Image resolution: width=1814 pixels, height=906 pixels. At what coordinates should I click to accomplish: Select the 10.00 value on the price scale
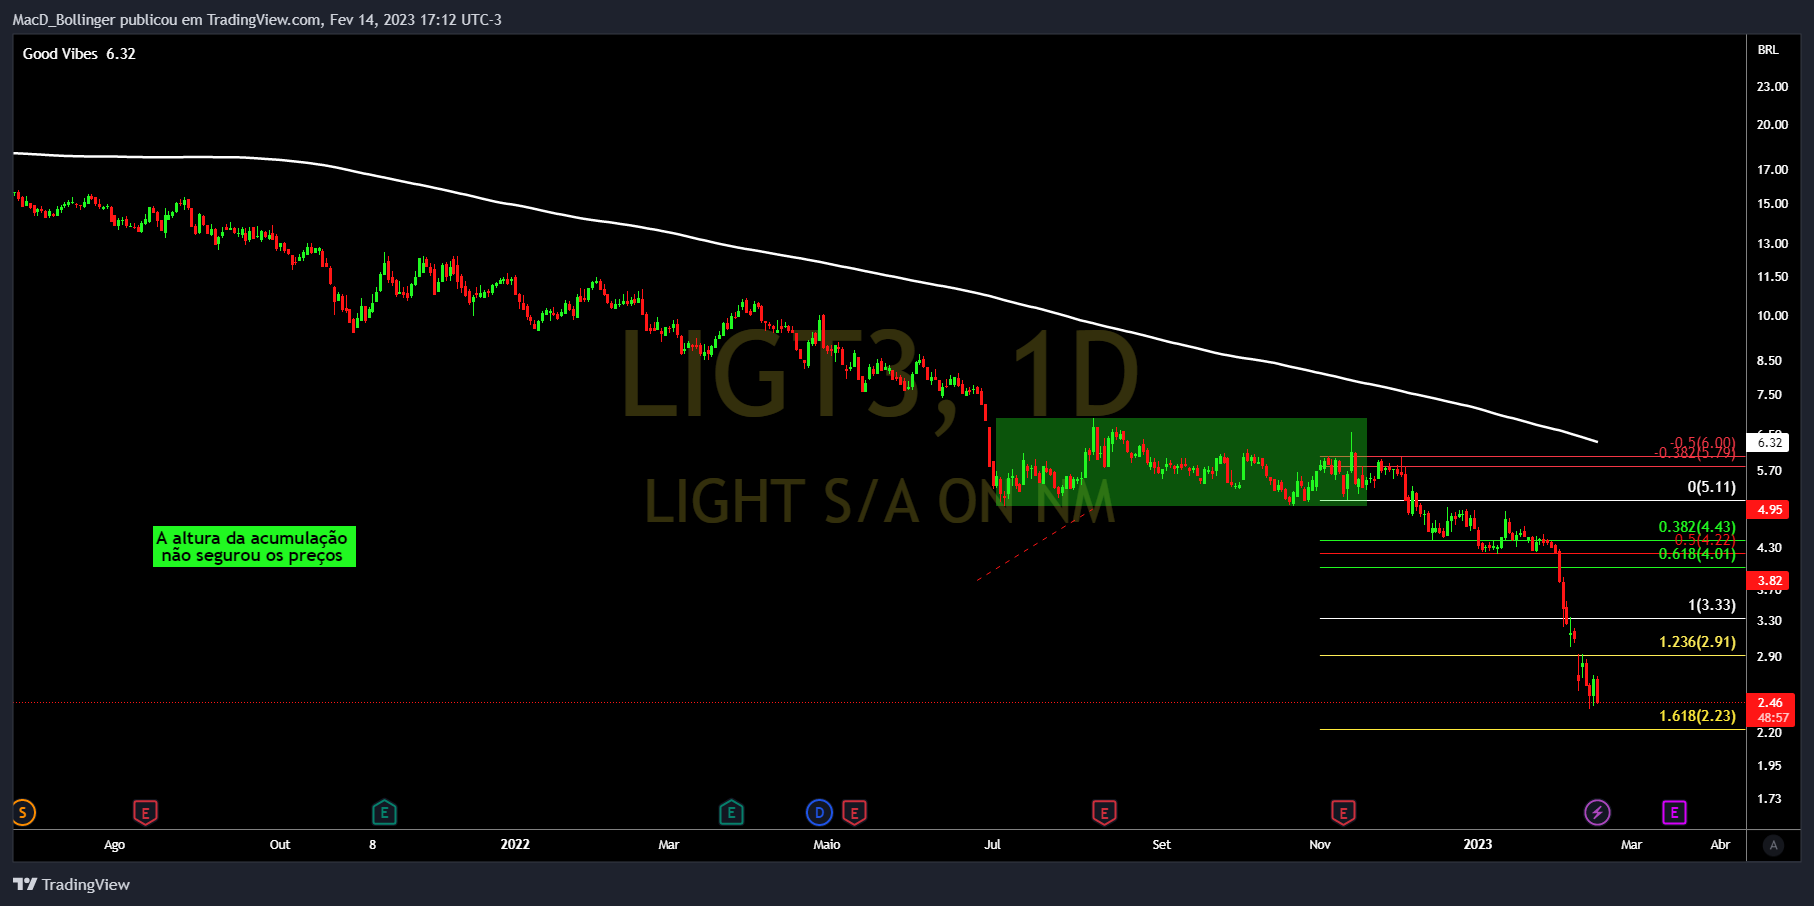[1772, 316]
